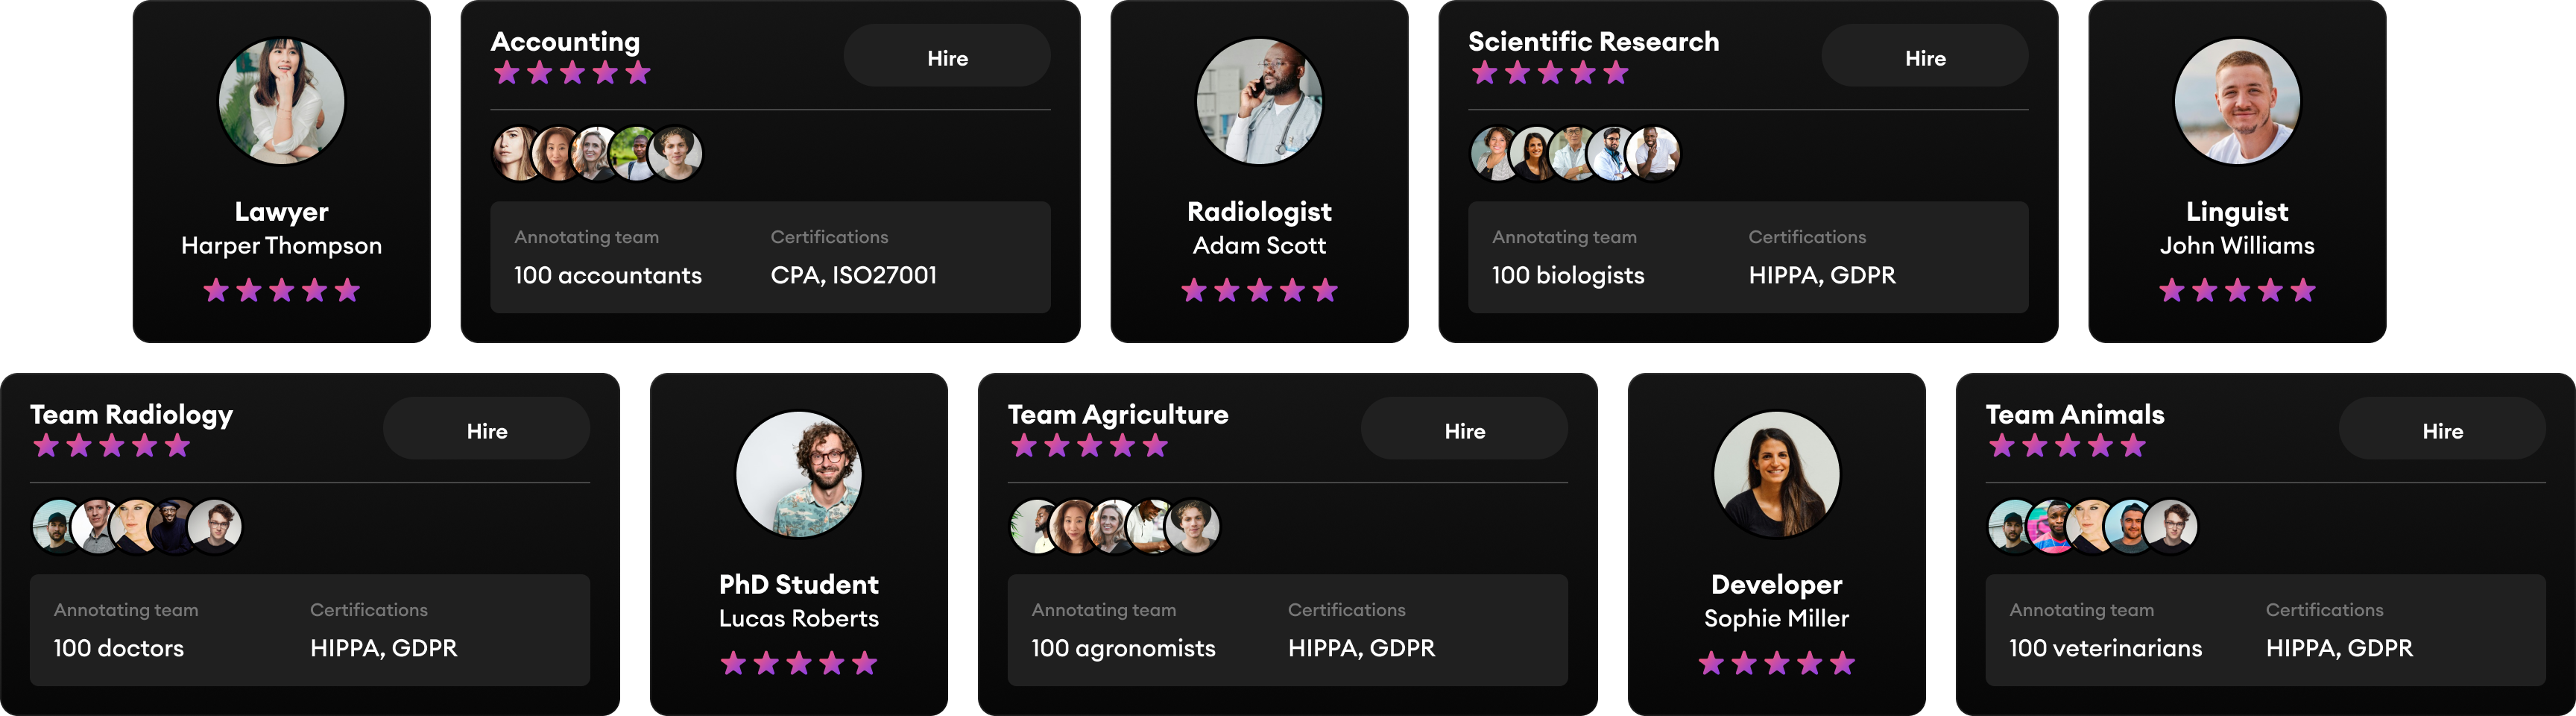Click Adam Scott's radiologist avatar
The height and width of the screenshot is (716, 2576).
coord(1260,100)
